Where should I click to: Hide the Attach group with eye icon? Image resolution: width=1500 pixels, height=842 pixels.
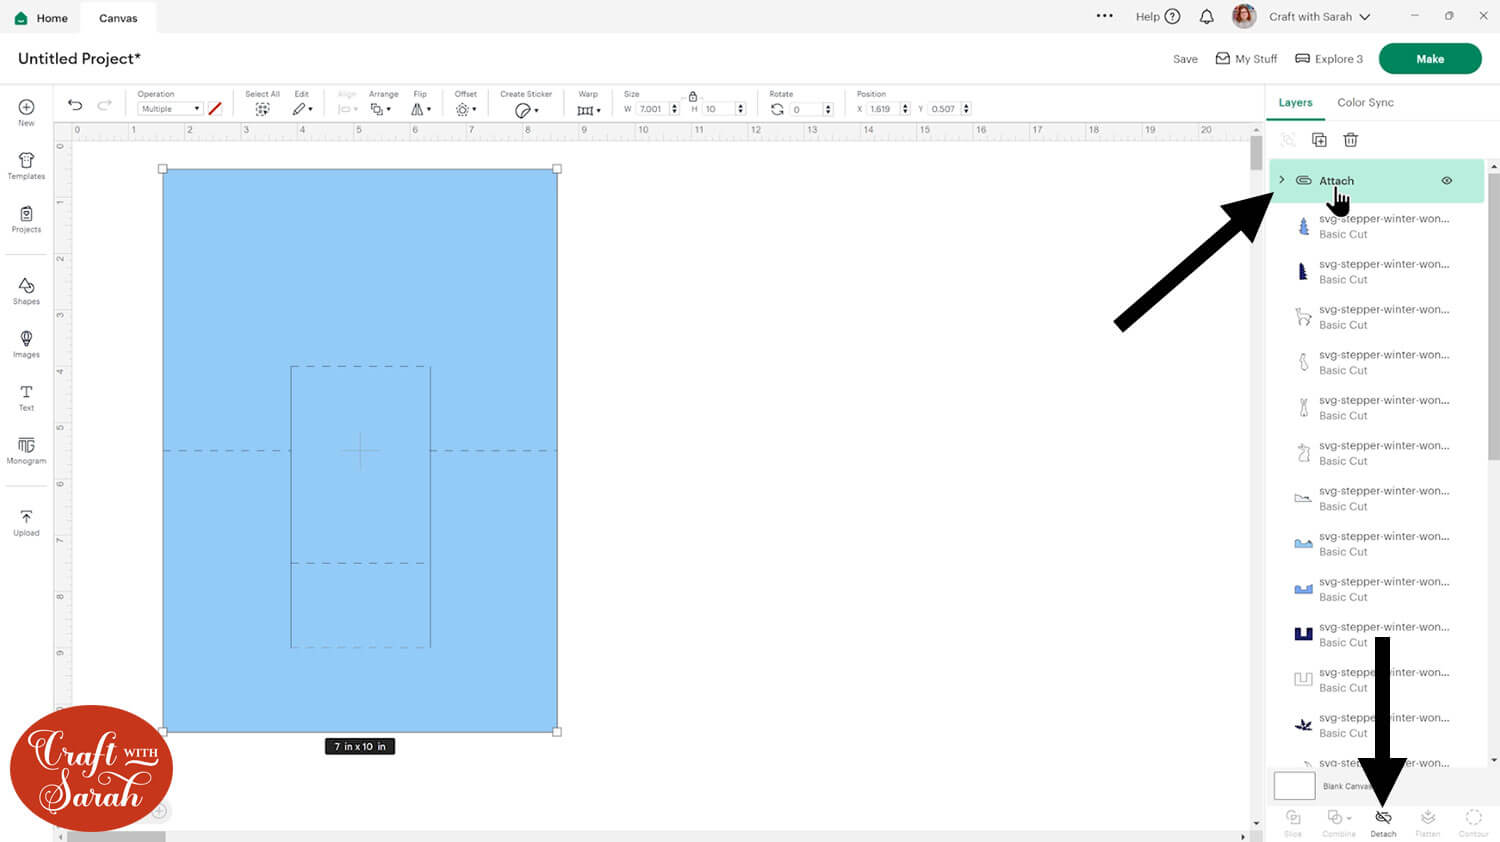point(1446,181)
